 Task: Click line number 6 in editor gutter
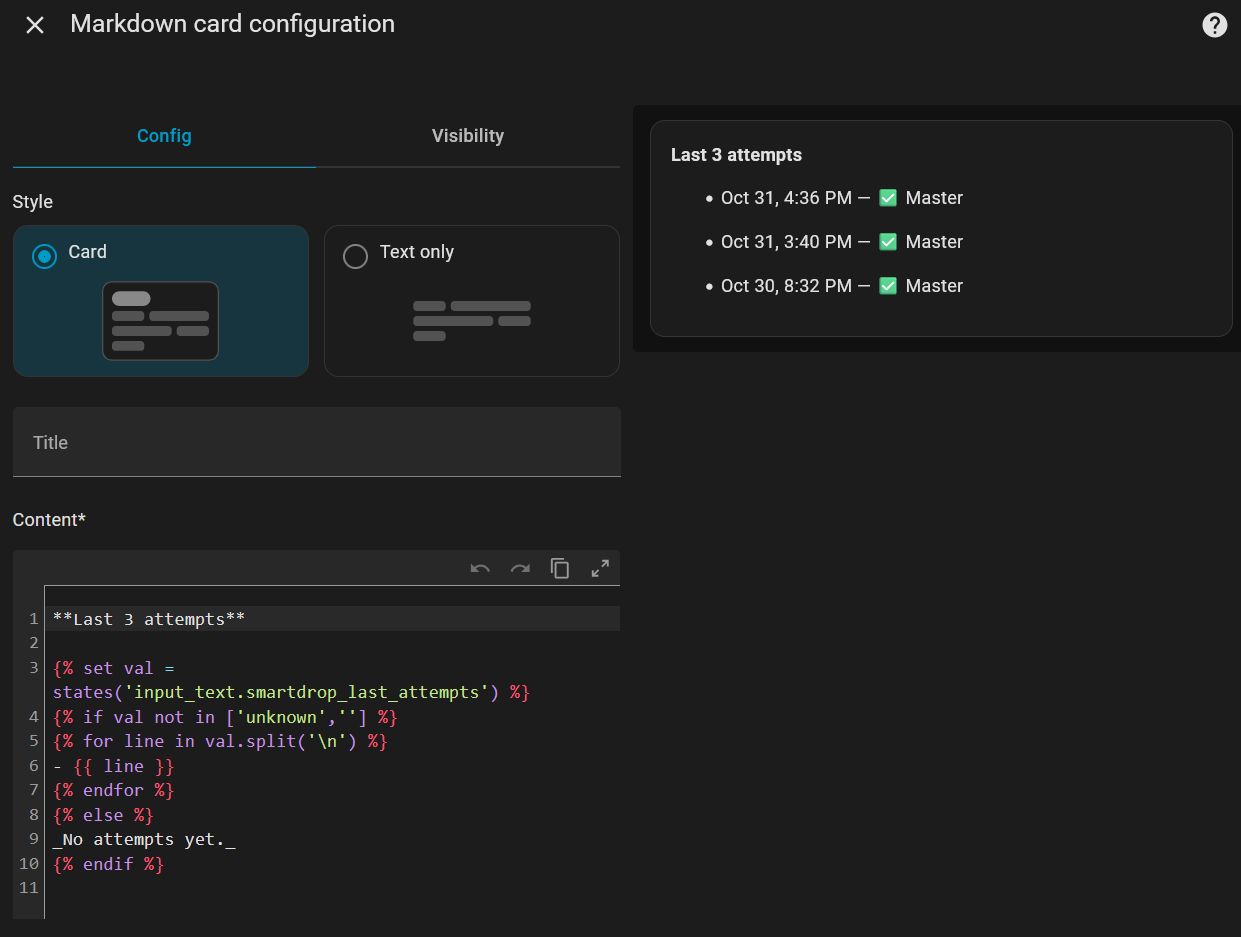pos(33,766)
